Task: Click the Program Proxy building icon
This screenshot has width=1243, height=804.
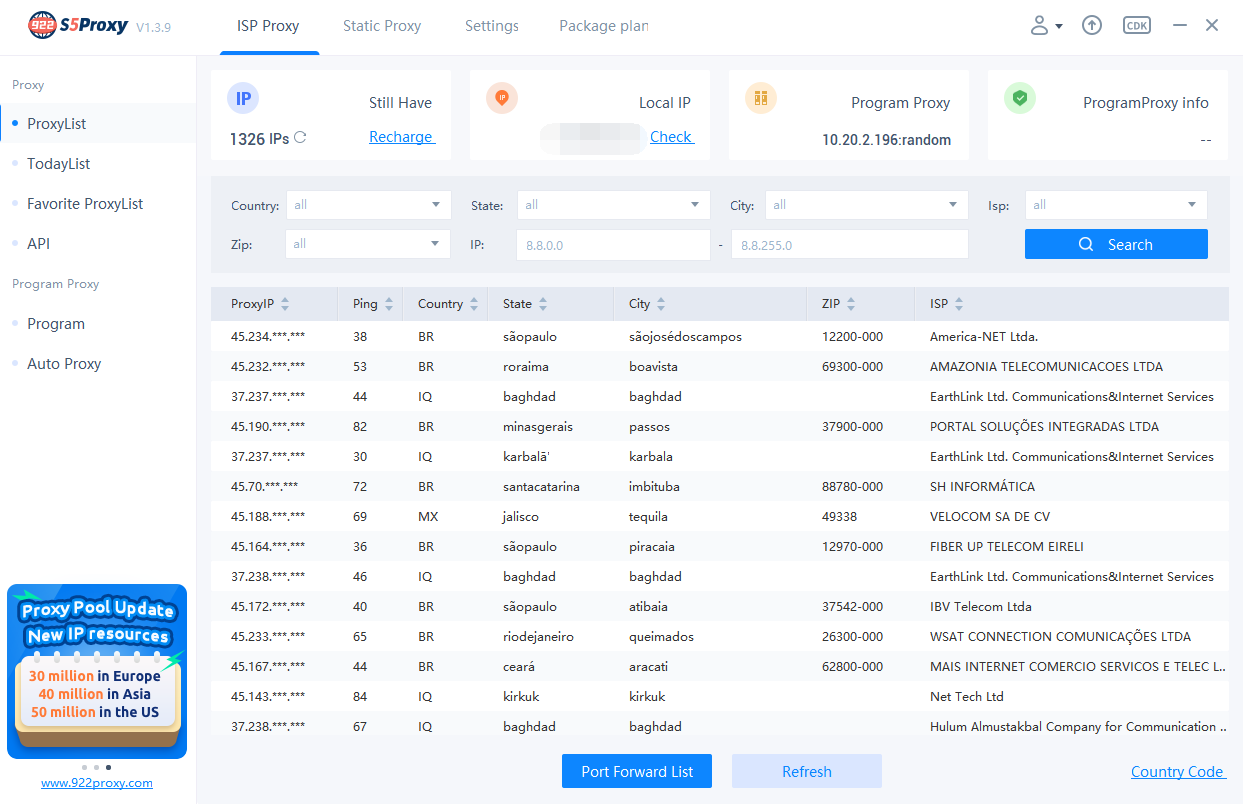Action: click(x=760, y=98)
